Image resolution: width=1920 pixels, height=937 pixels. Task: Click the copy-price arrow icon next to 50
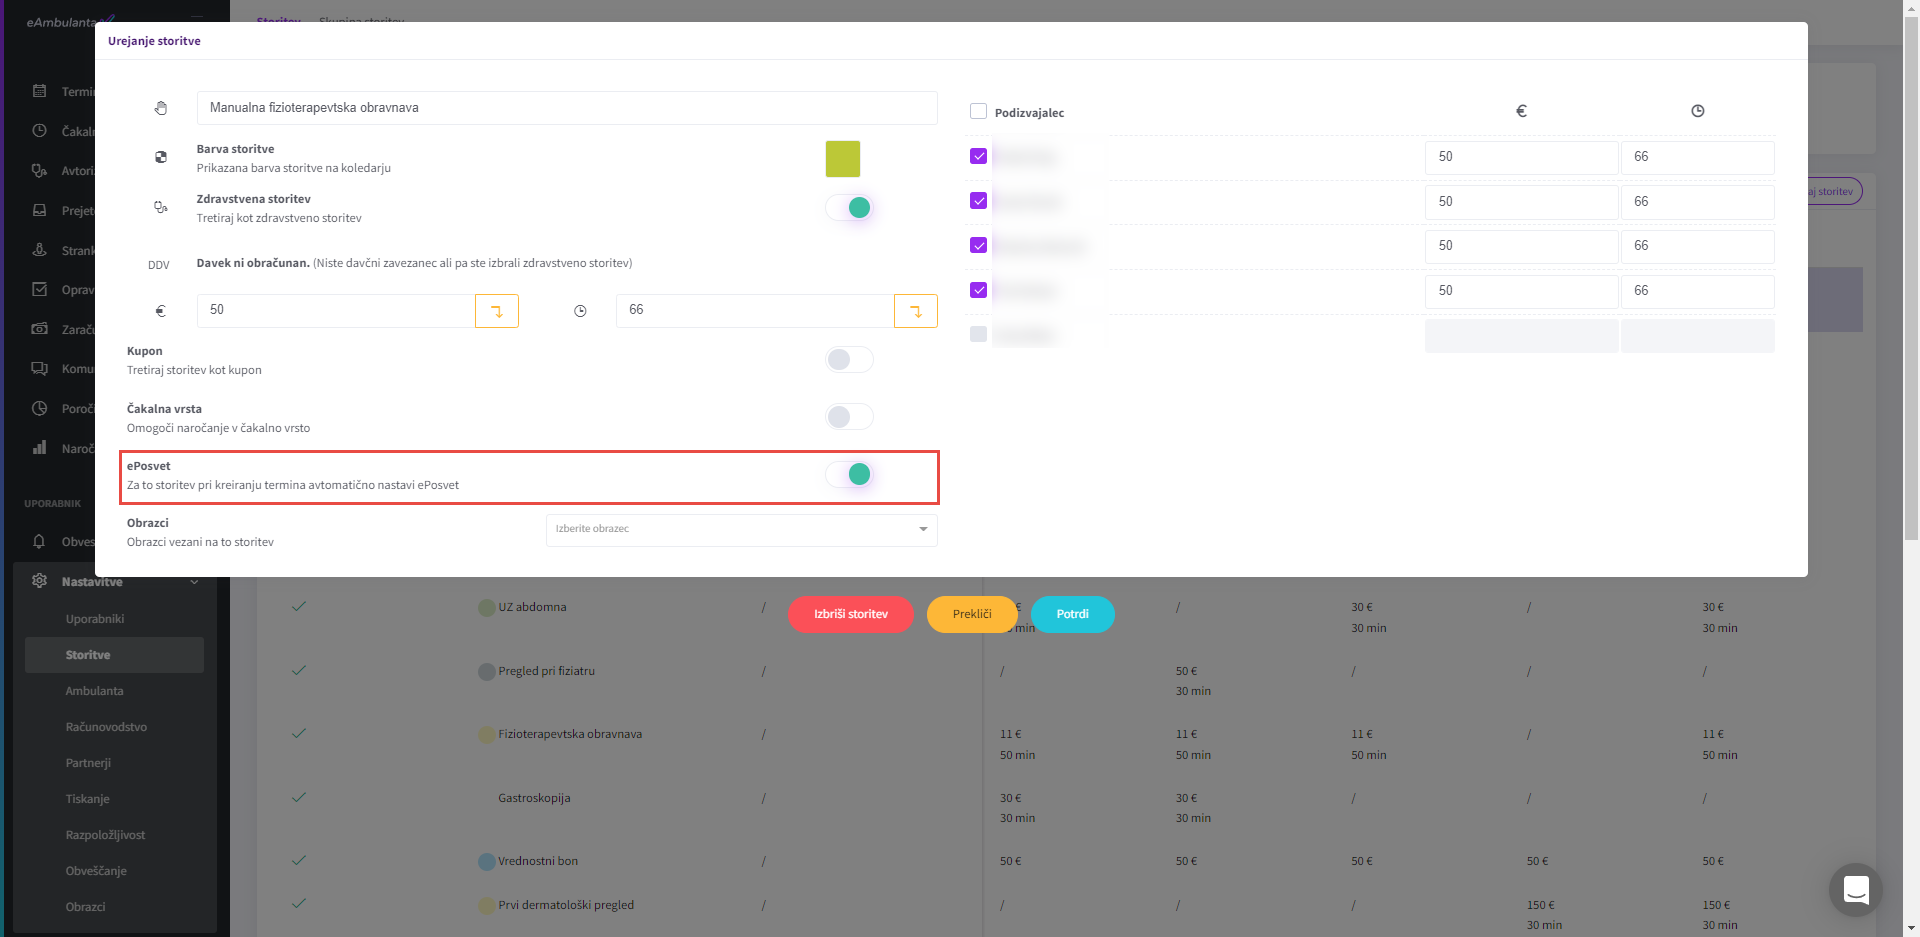497,311
